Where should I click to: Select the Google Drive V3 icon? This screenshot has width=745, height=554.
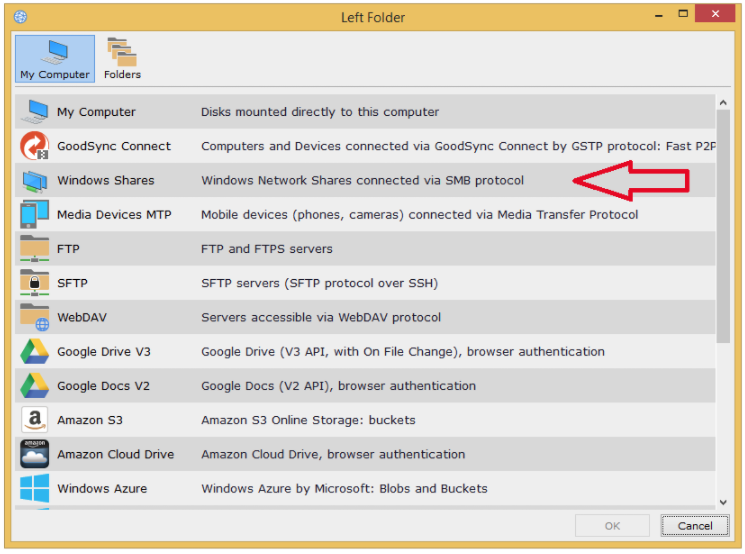[34, 352]
